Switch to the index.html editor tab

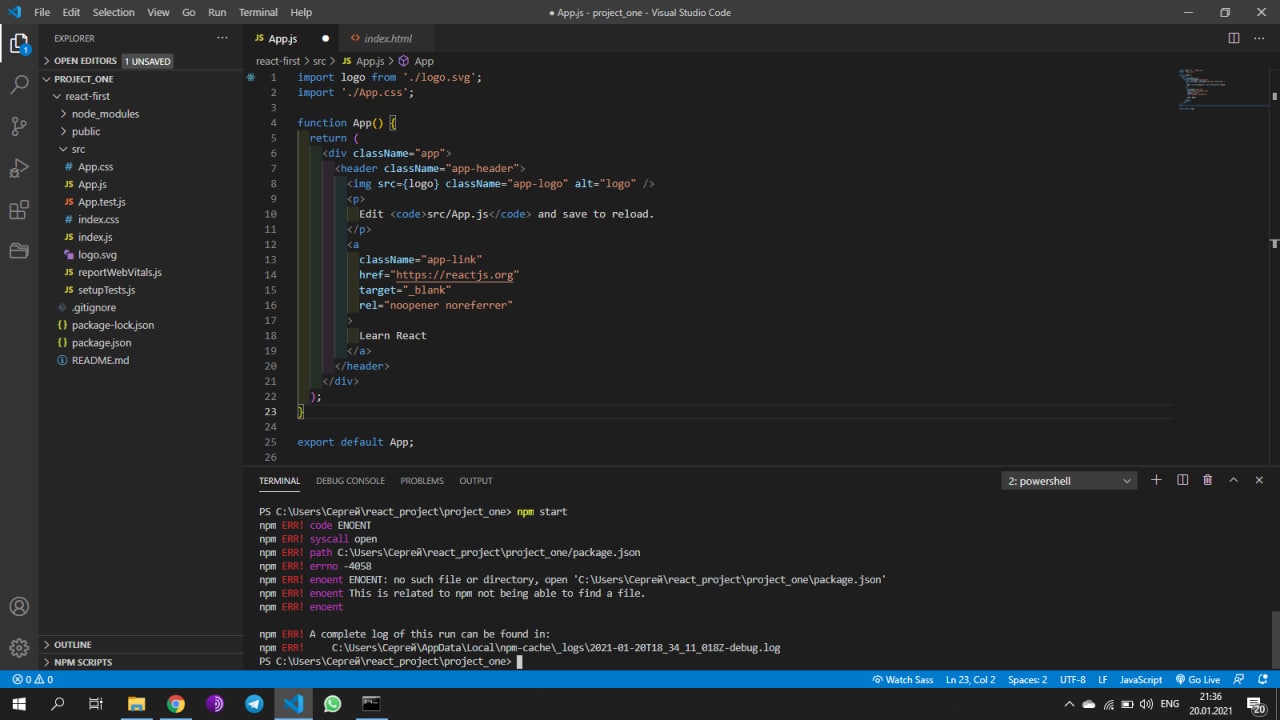pyautogui.click(x=387, y=38)
